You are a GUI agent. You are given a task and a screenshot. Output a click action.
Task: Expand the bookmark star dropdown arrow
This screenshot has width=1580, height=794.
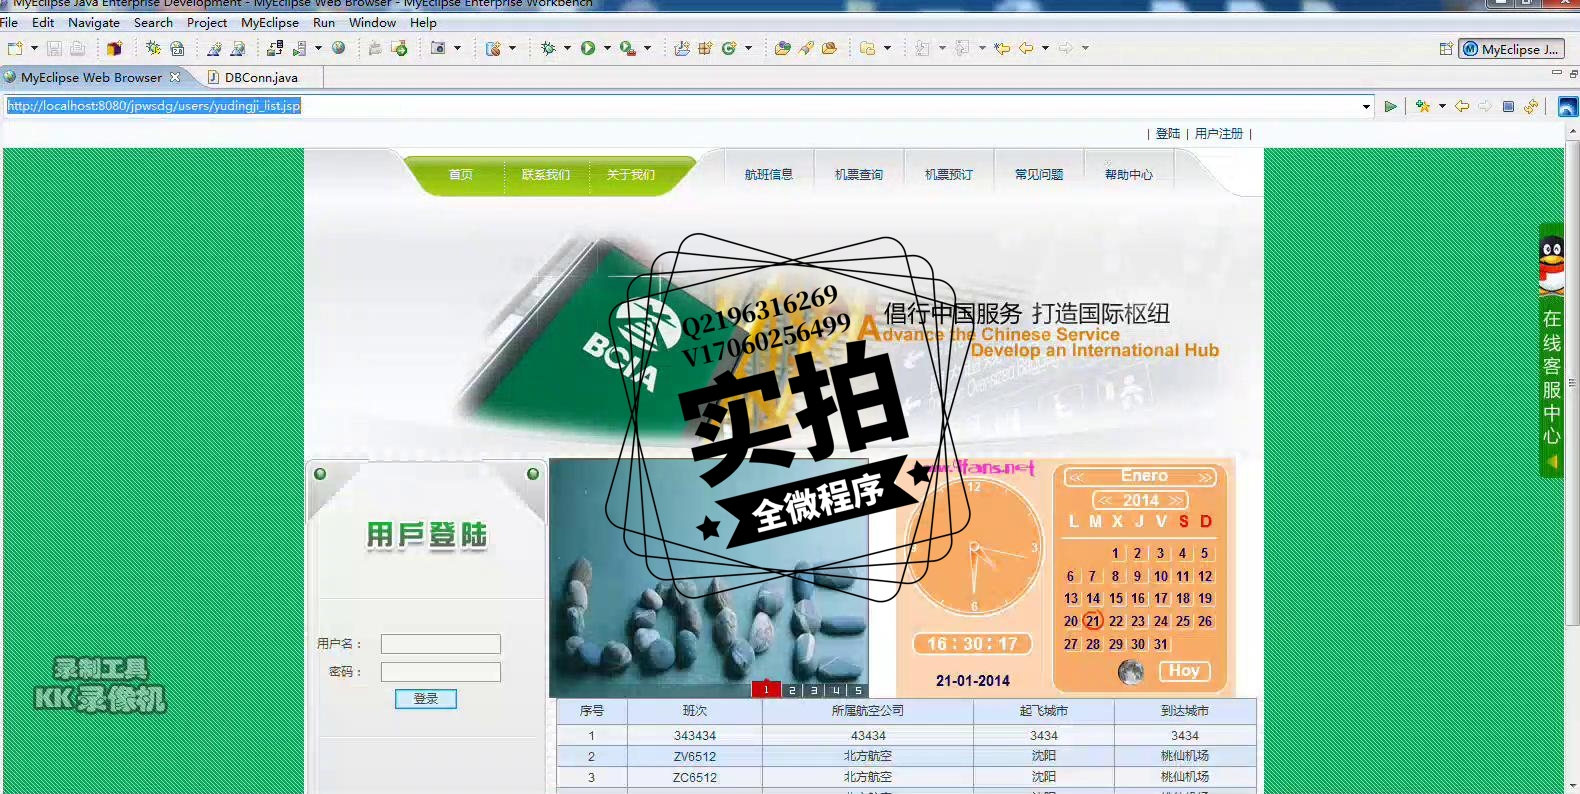pyautogui.click(x=1442, y=106)
